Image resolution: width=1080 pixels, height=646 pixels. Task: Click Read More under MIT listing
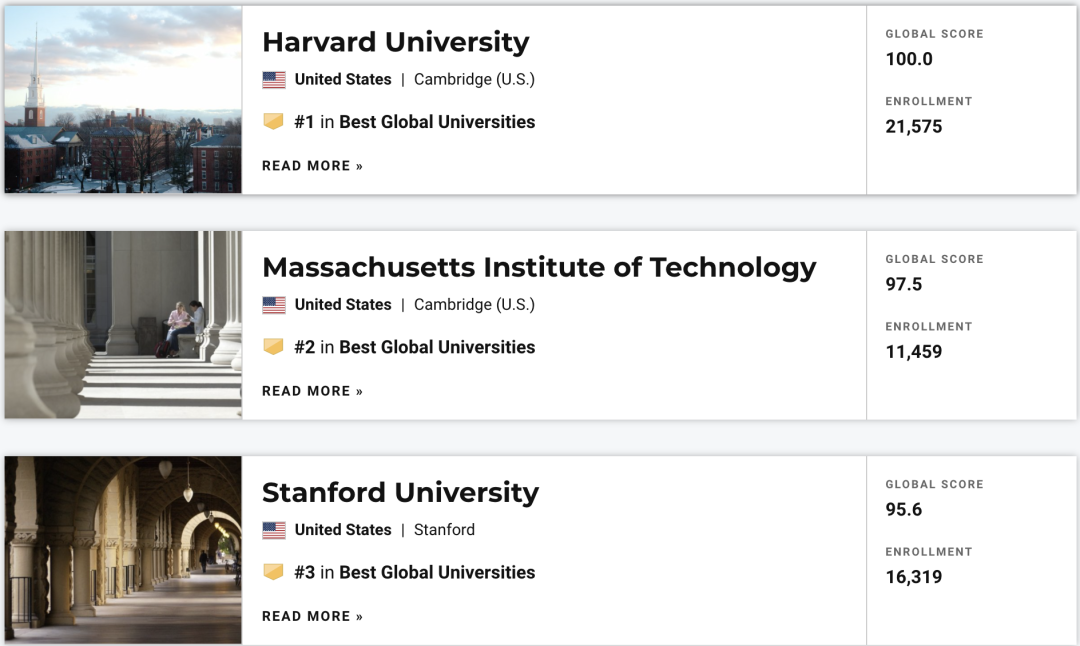click(312, 391)
